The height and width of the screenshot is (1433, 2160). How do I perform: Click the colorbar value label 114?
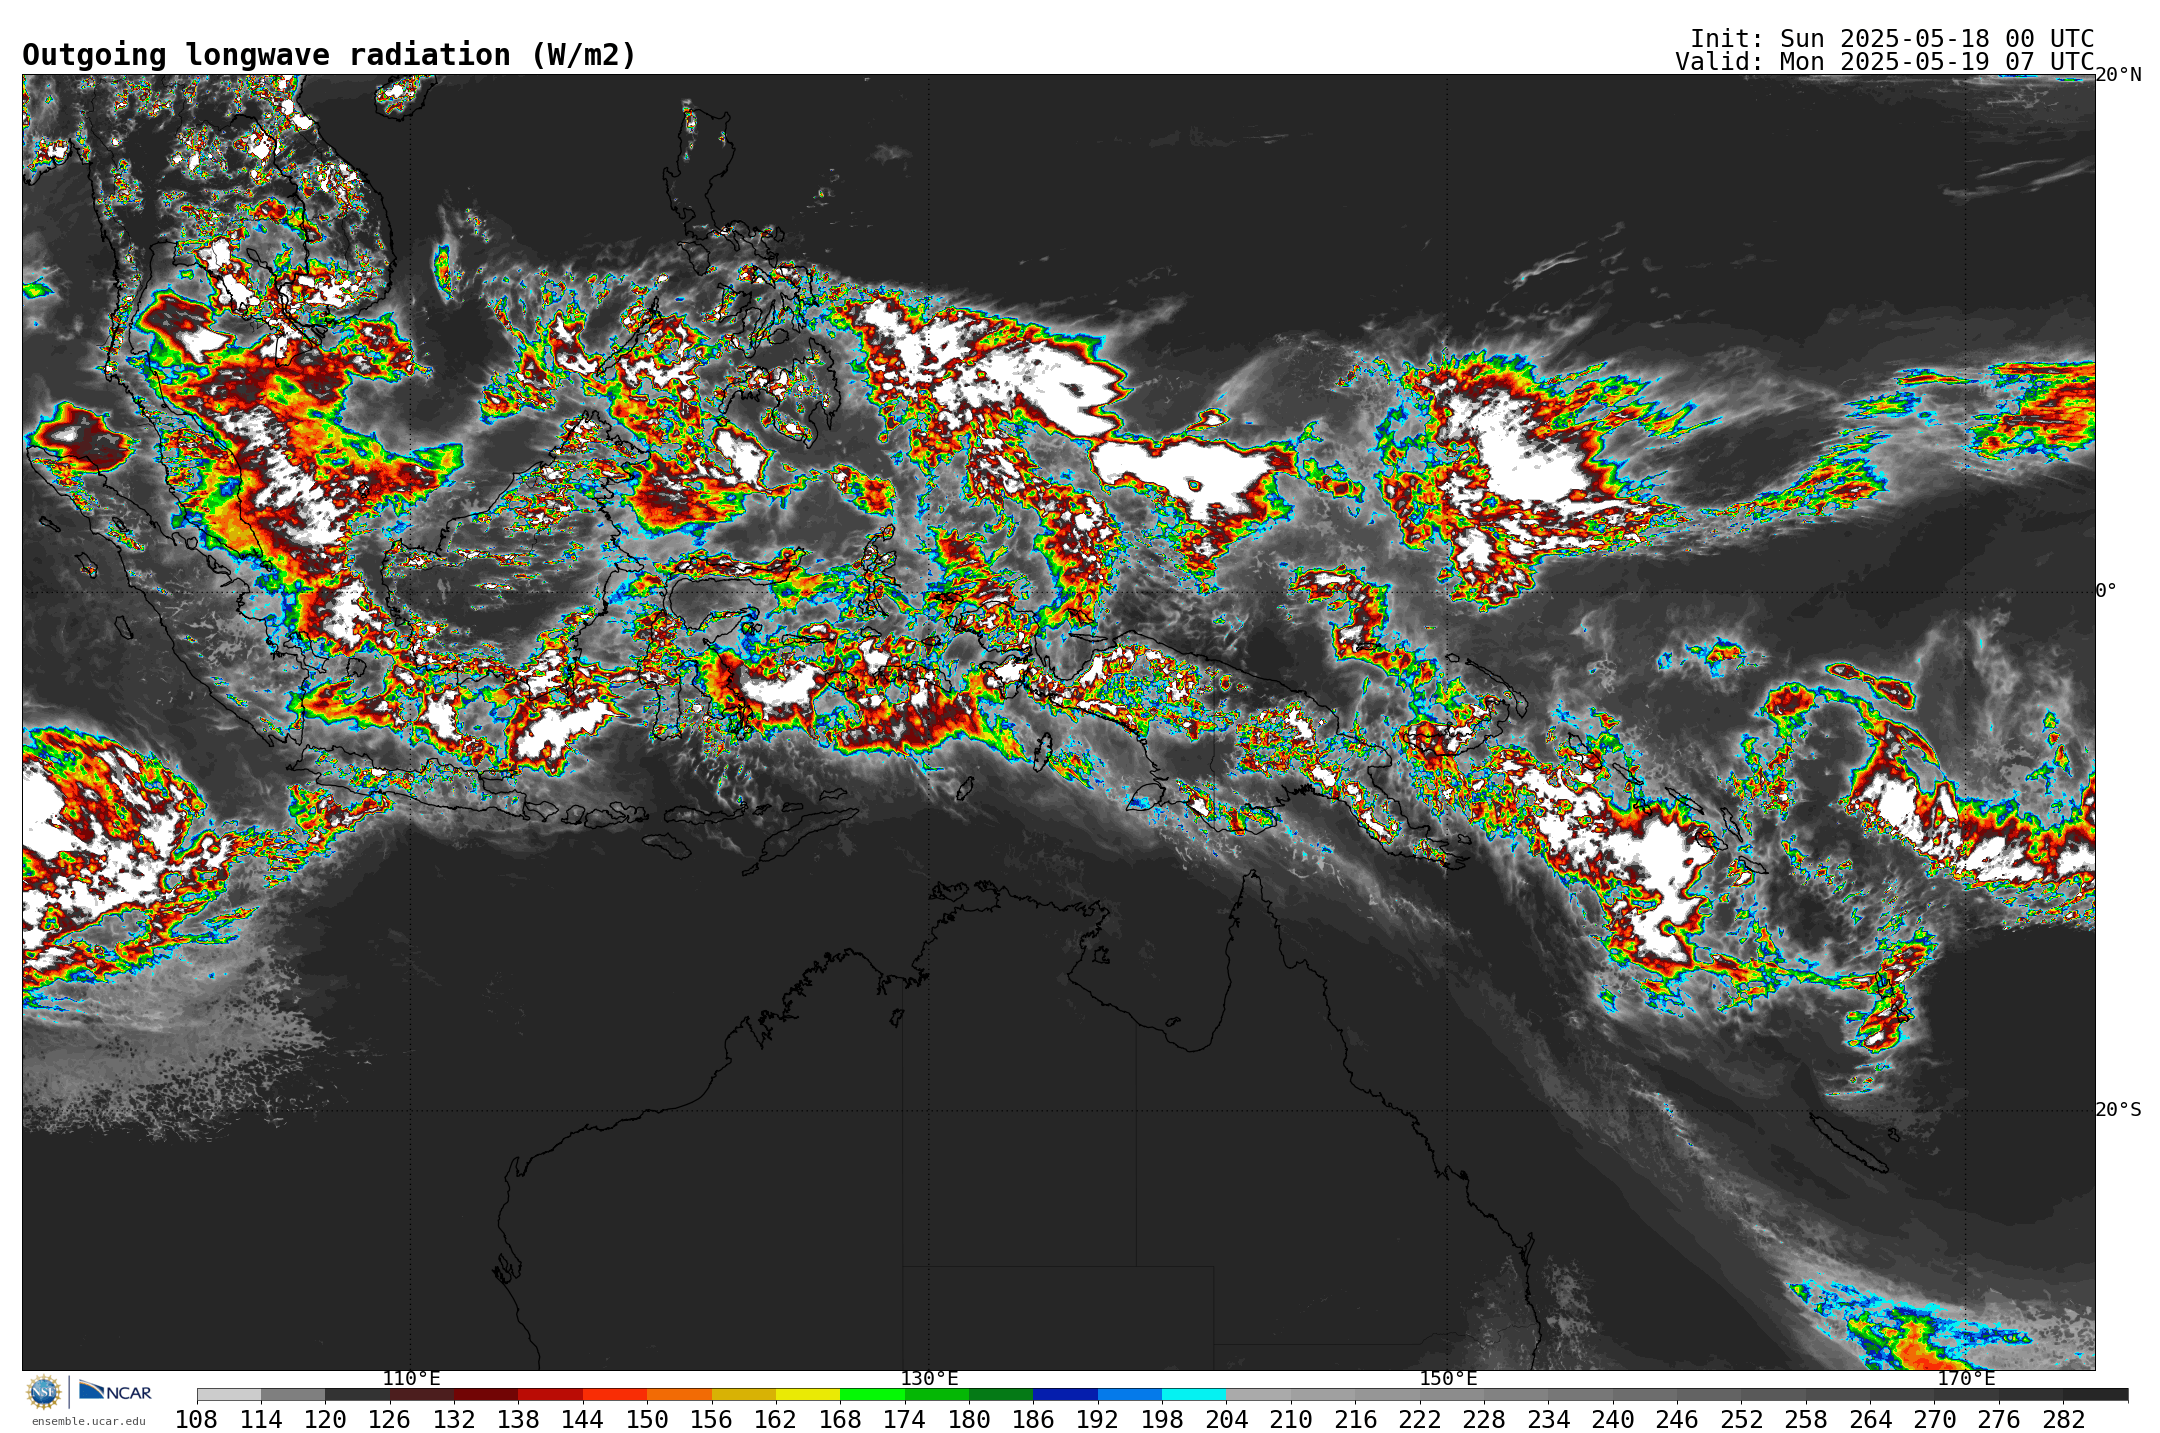tap(261, 1419)
